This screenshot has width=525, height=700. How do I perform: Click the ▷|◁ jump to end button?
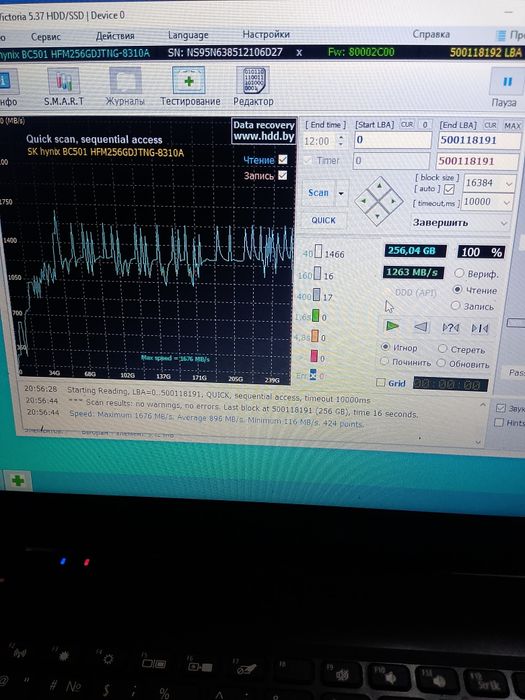point(480,329)
